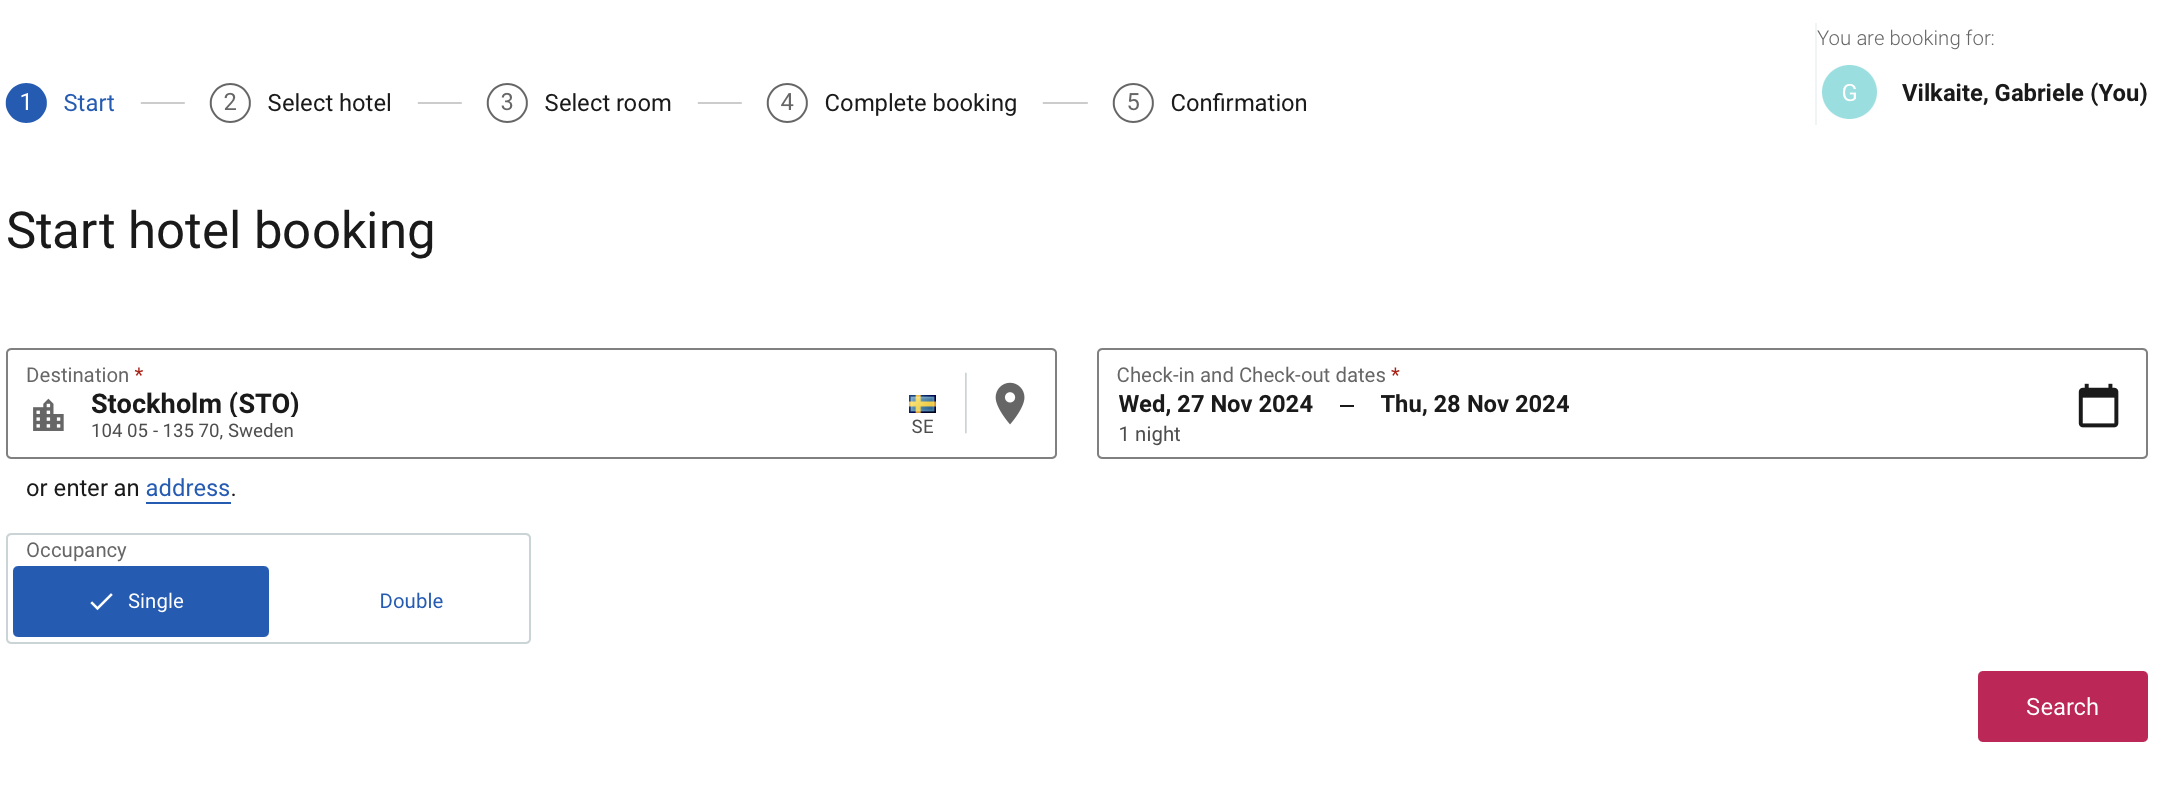Click the map pin location icon

click(x=1010, y=403)
